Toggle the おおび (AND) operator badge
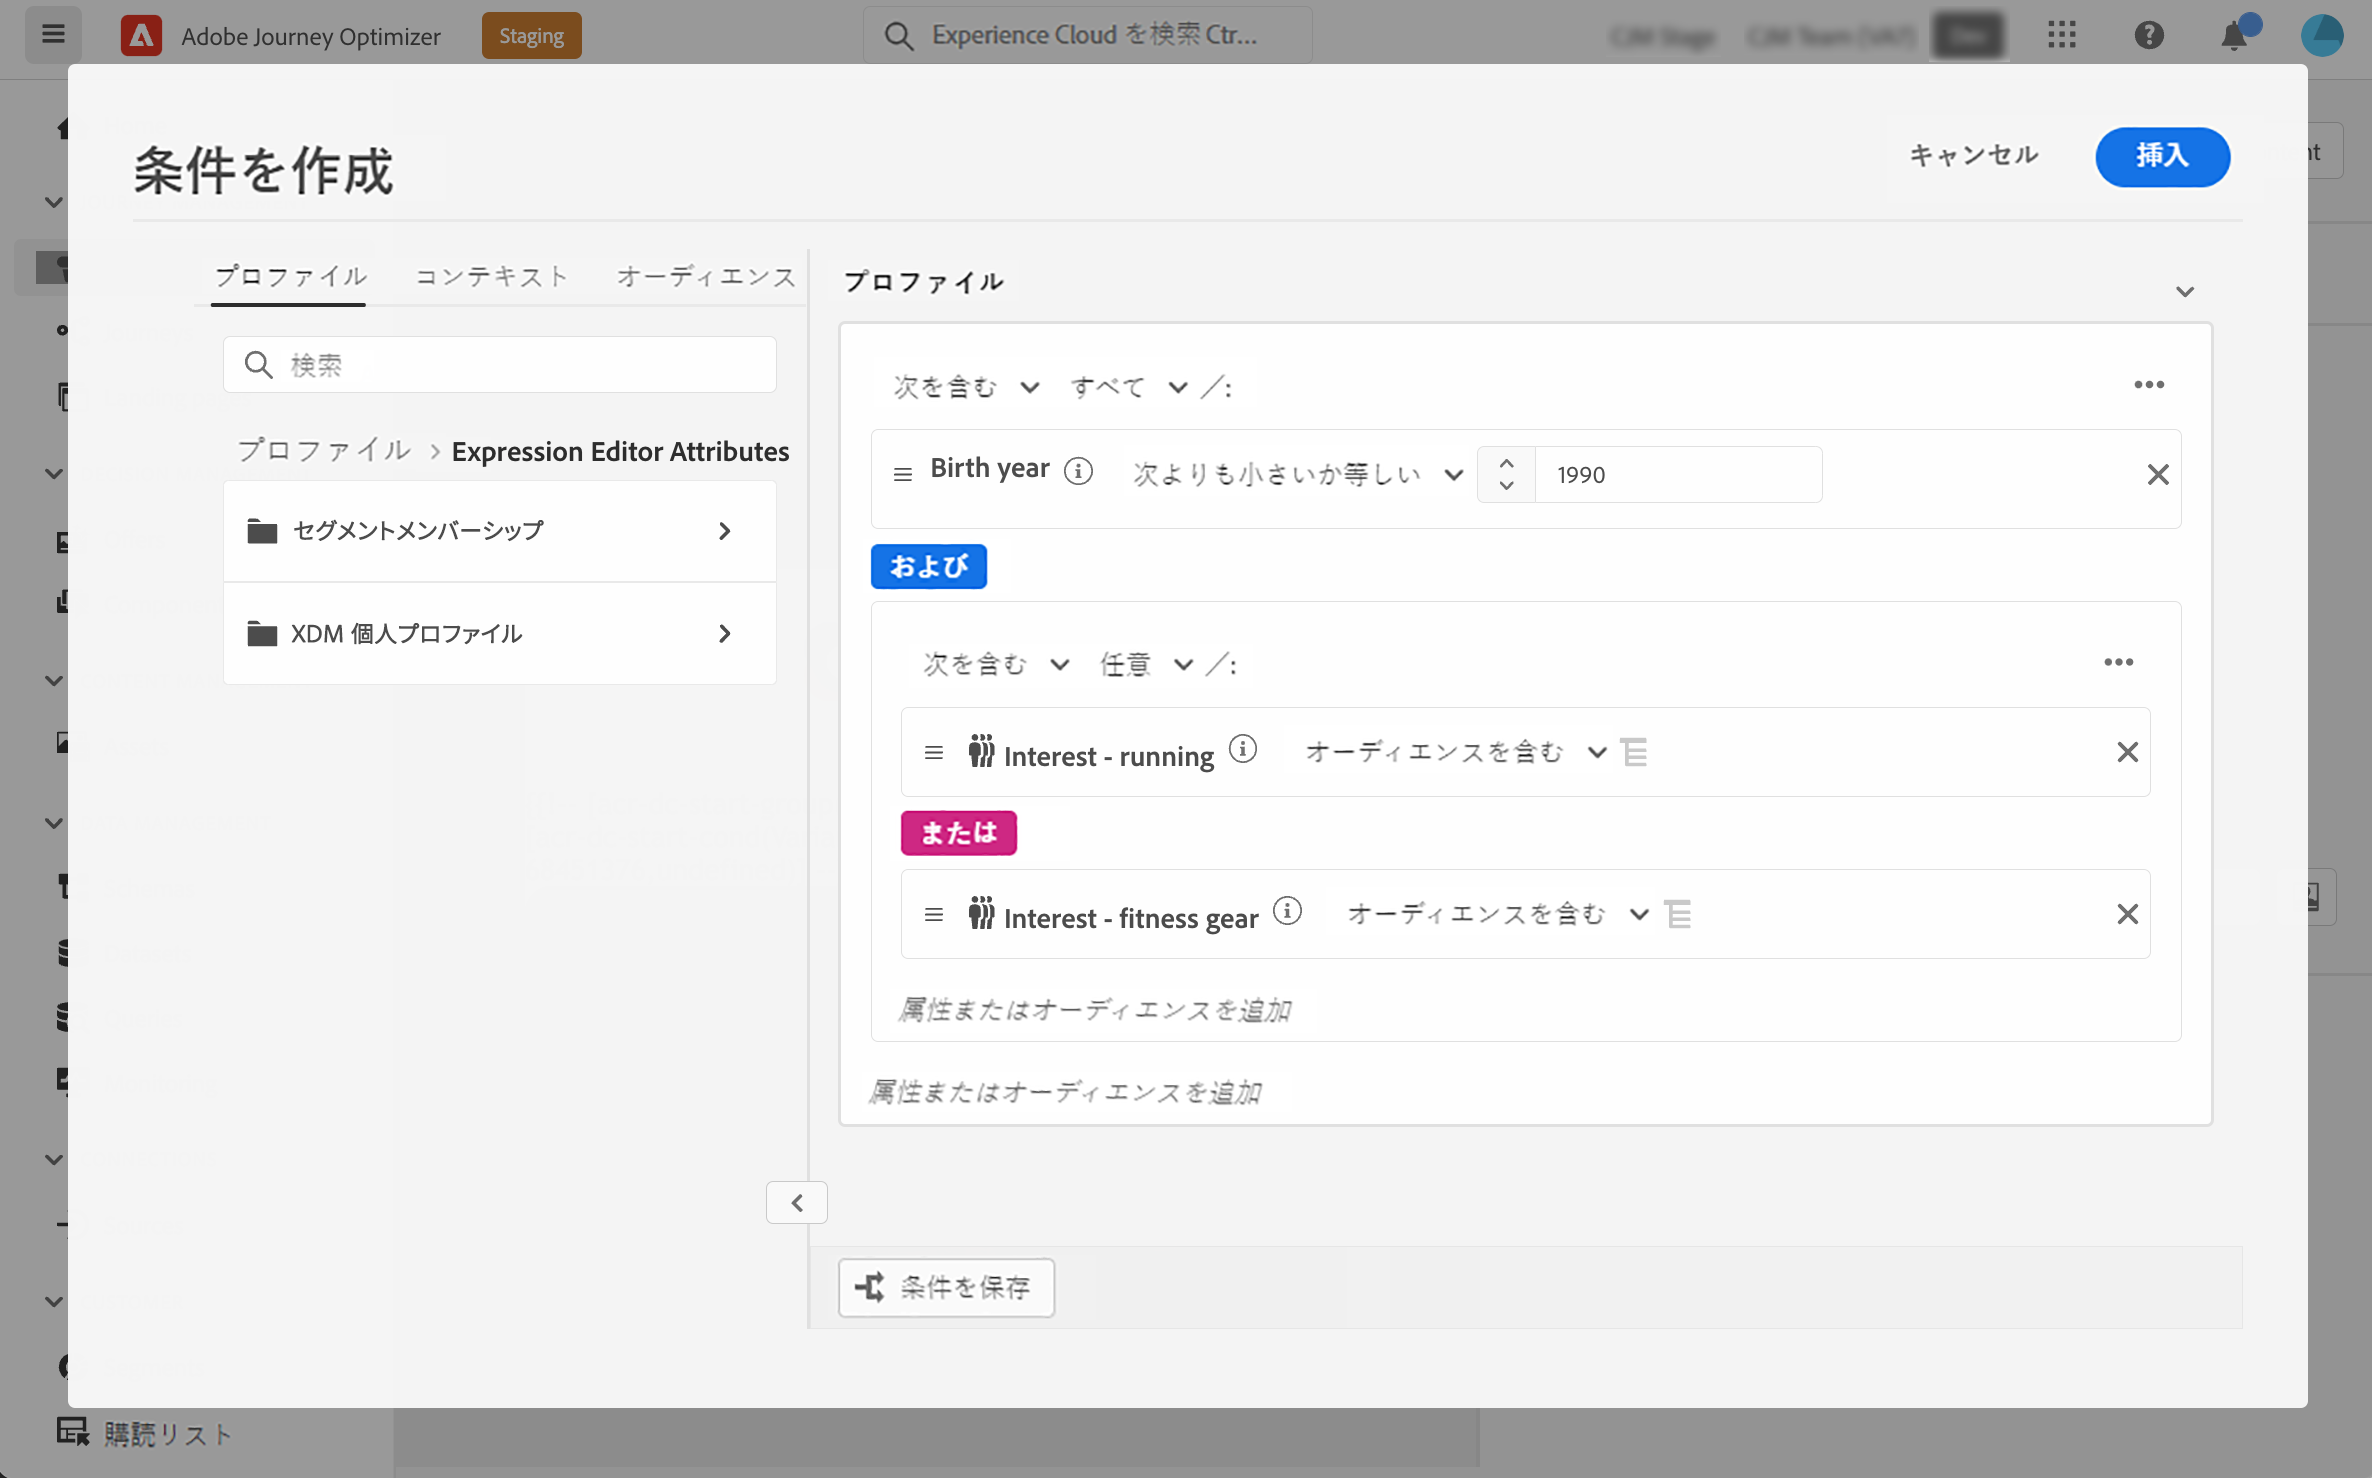Viewport: 2372px width, 1478px height. tap(928, 567)
